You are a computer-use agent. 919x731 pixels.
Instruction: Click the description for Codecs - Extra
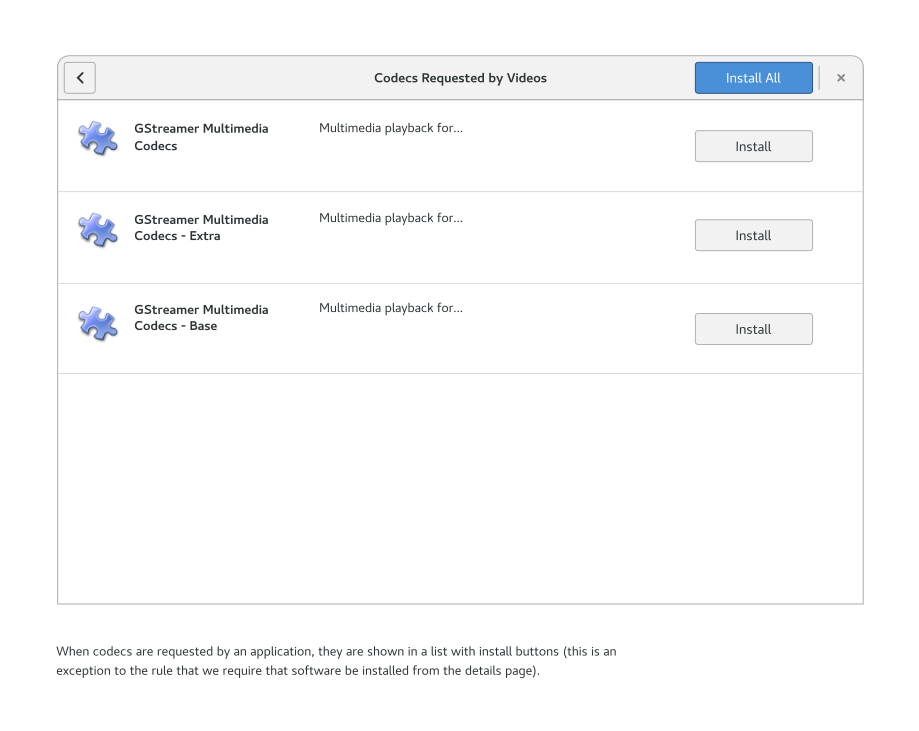391,218
